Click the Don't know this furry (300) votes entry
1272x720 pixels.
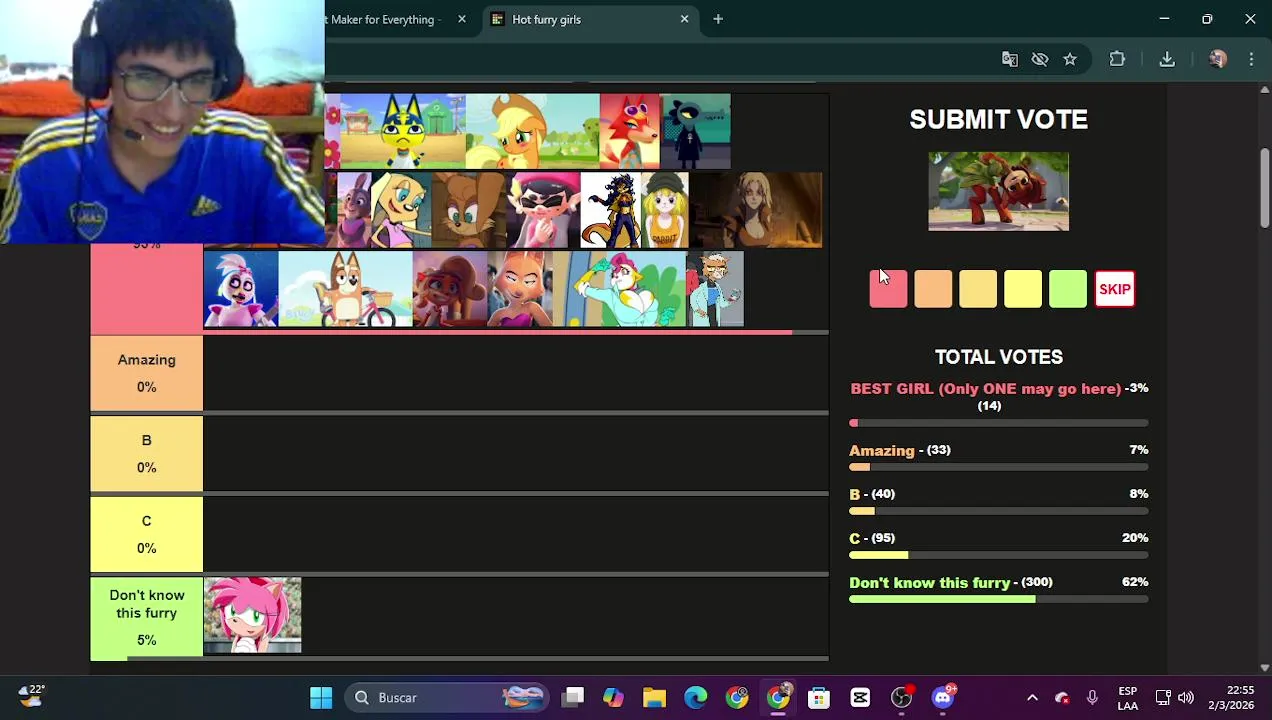[951, 583]
